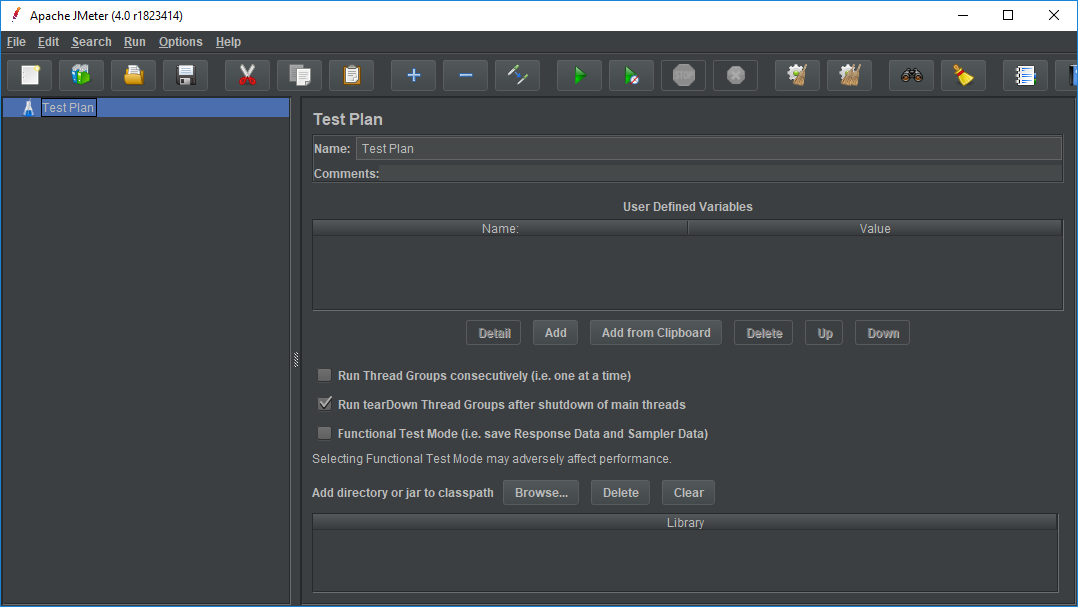
Task: Start the test with green play icon
Action: (579, 75)
